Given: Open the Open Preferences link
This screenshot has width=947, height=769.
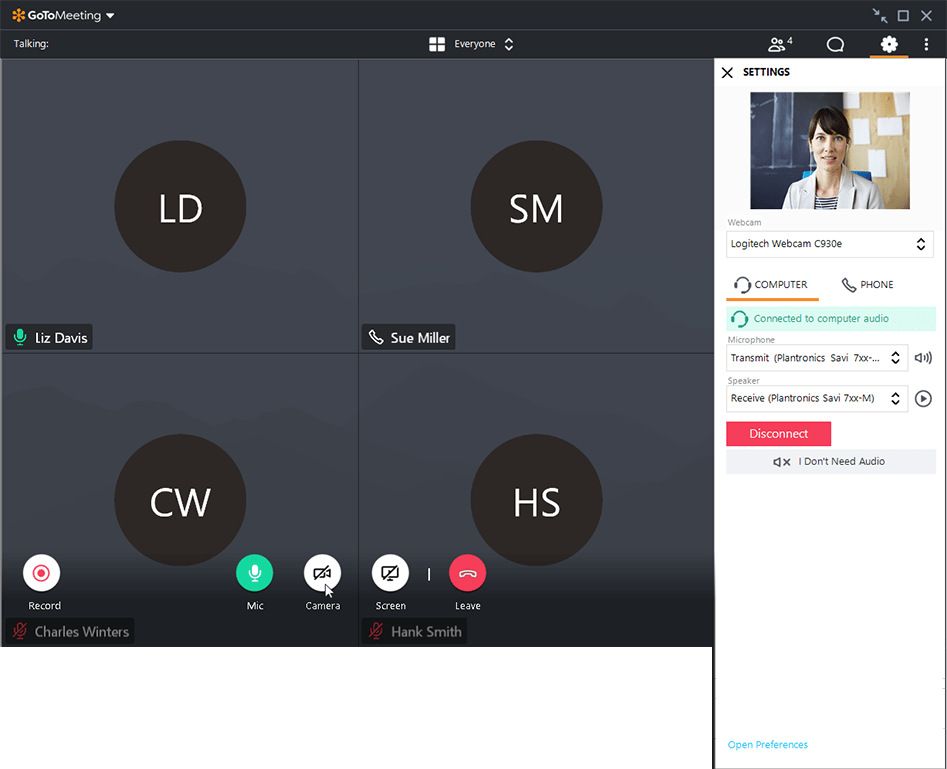Looking at the screenshot, I should [x=767, y=745].
